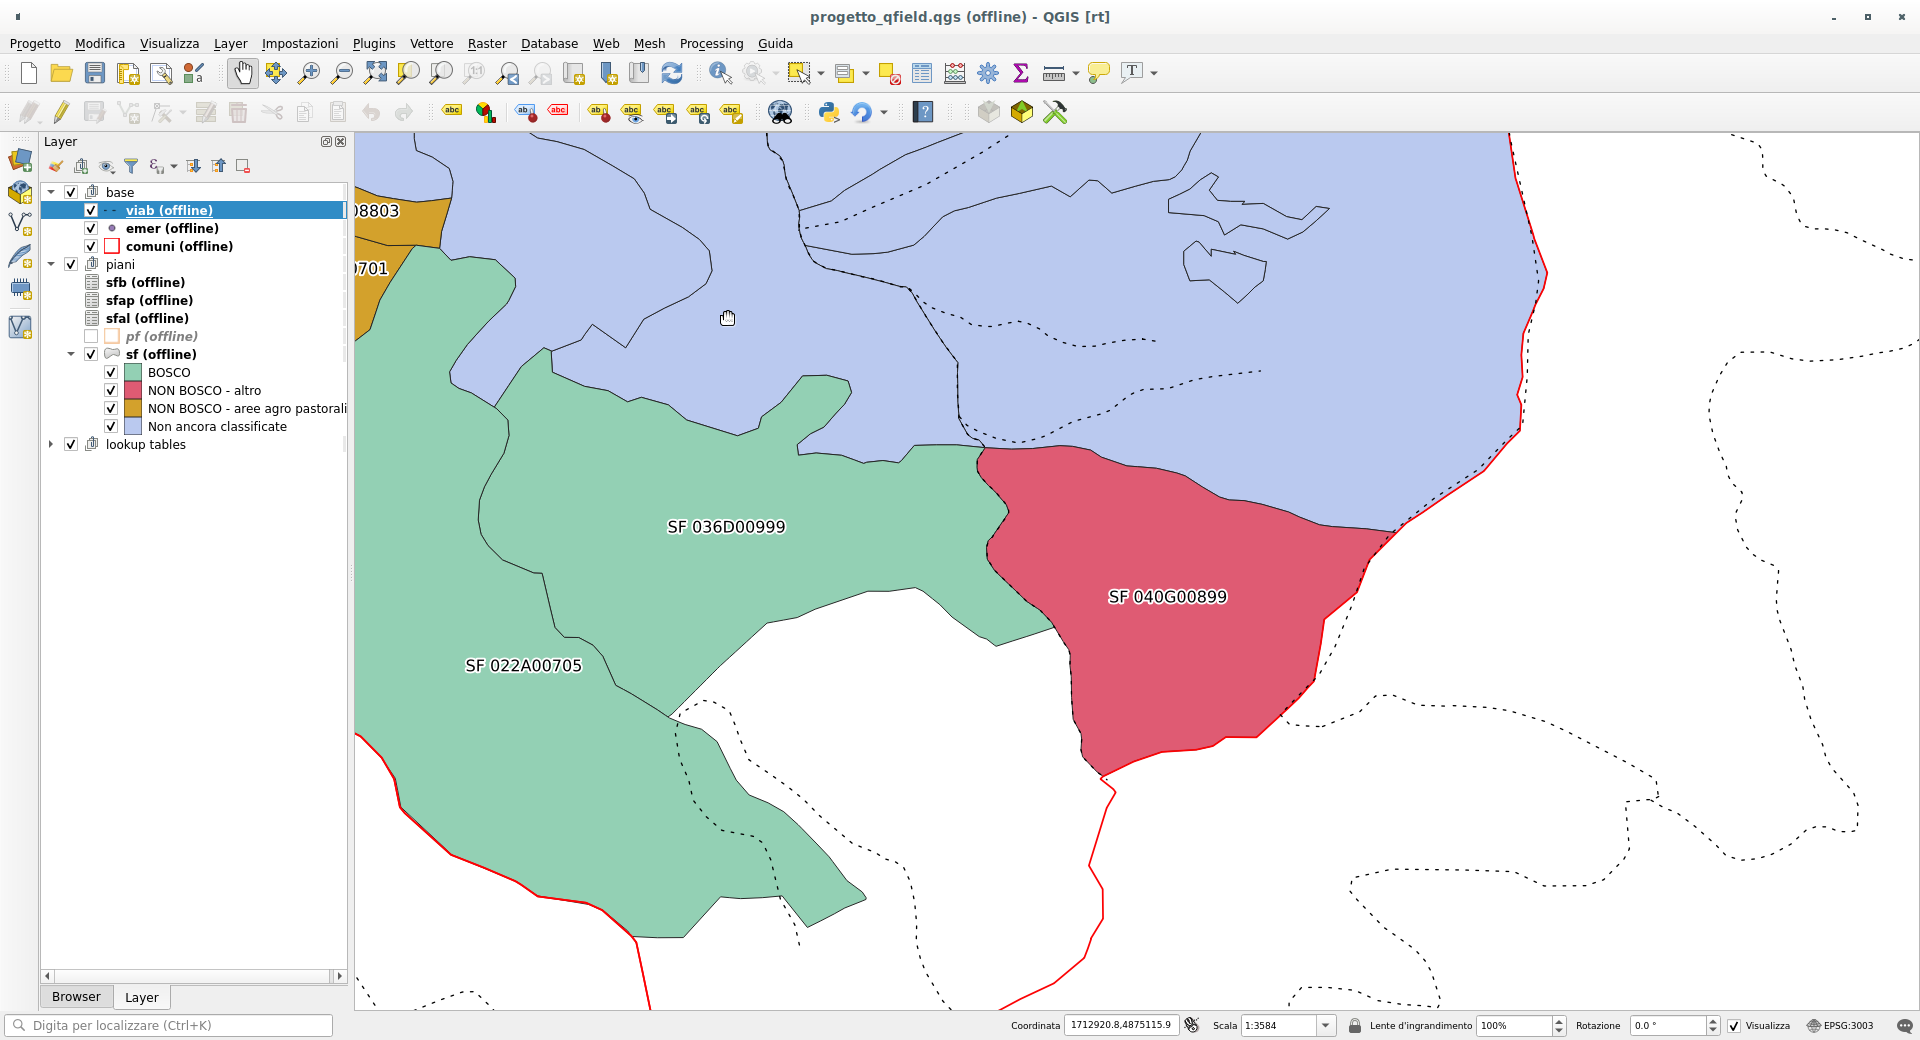
Task: Select the Identify Features tool
Action: click(721, 73)
